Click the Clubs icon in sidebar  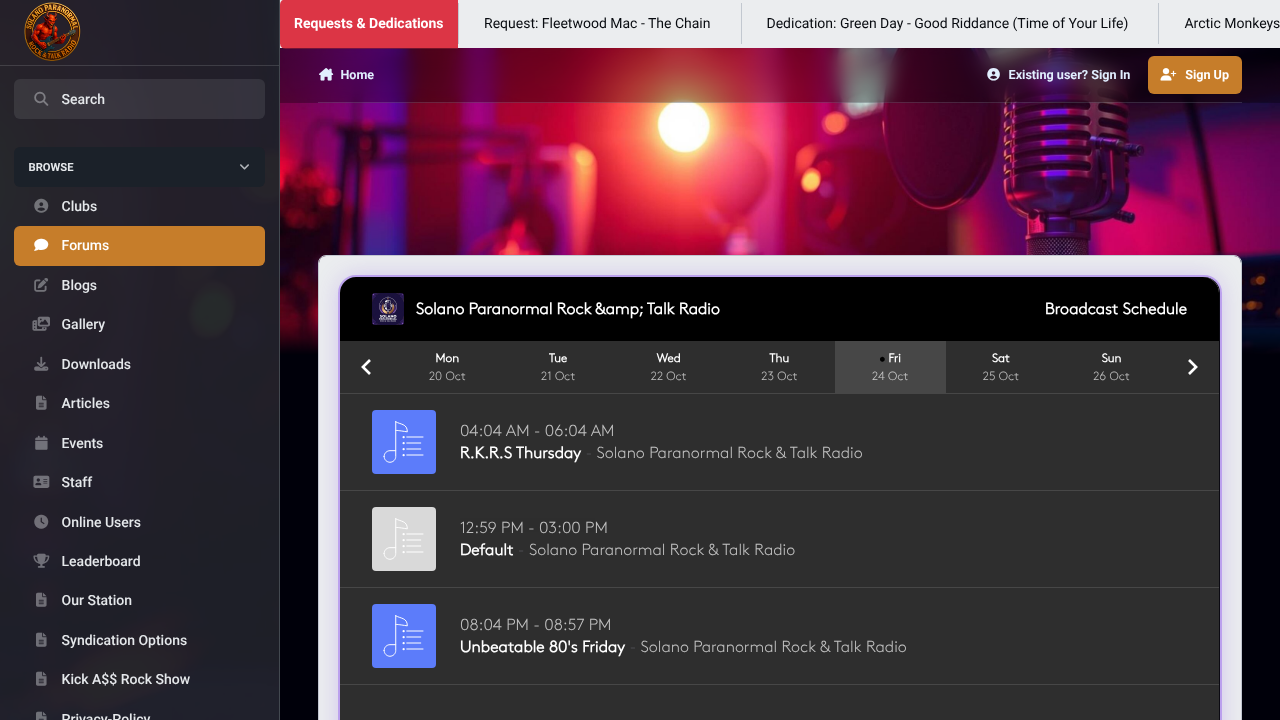[x=41, y=206]
